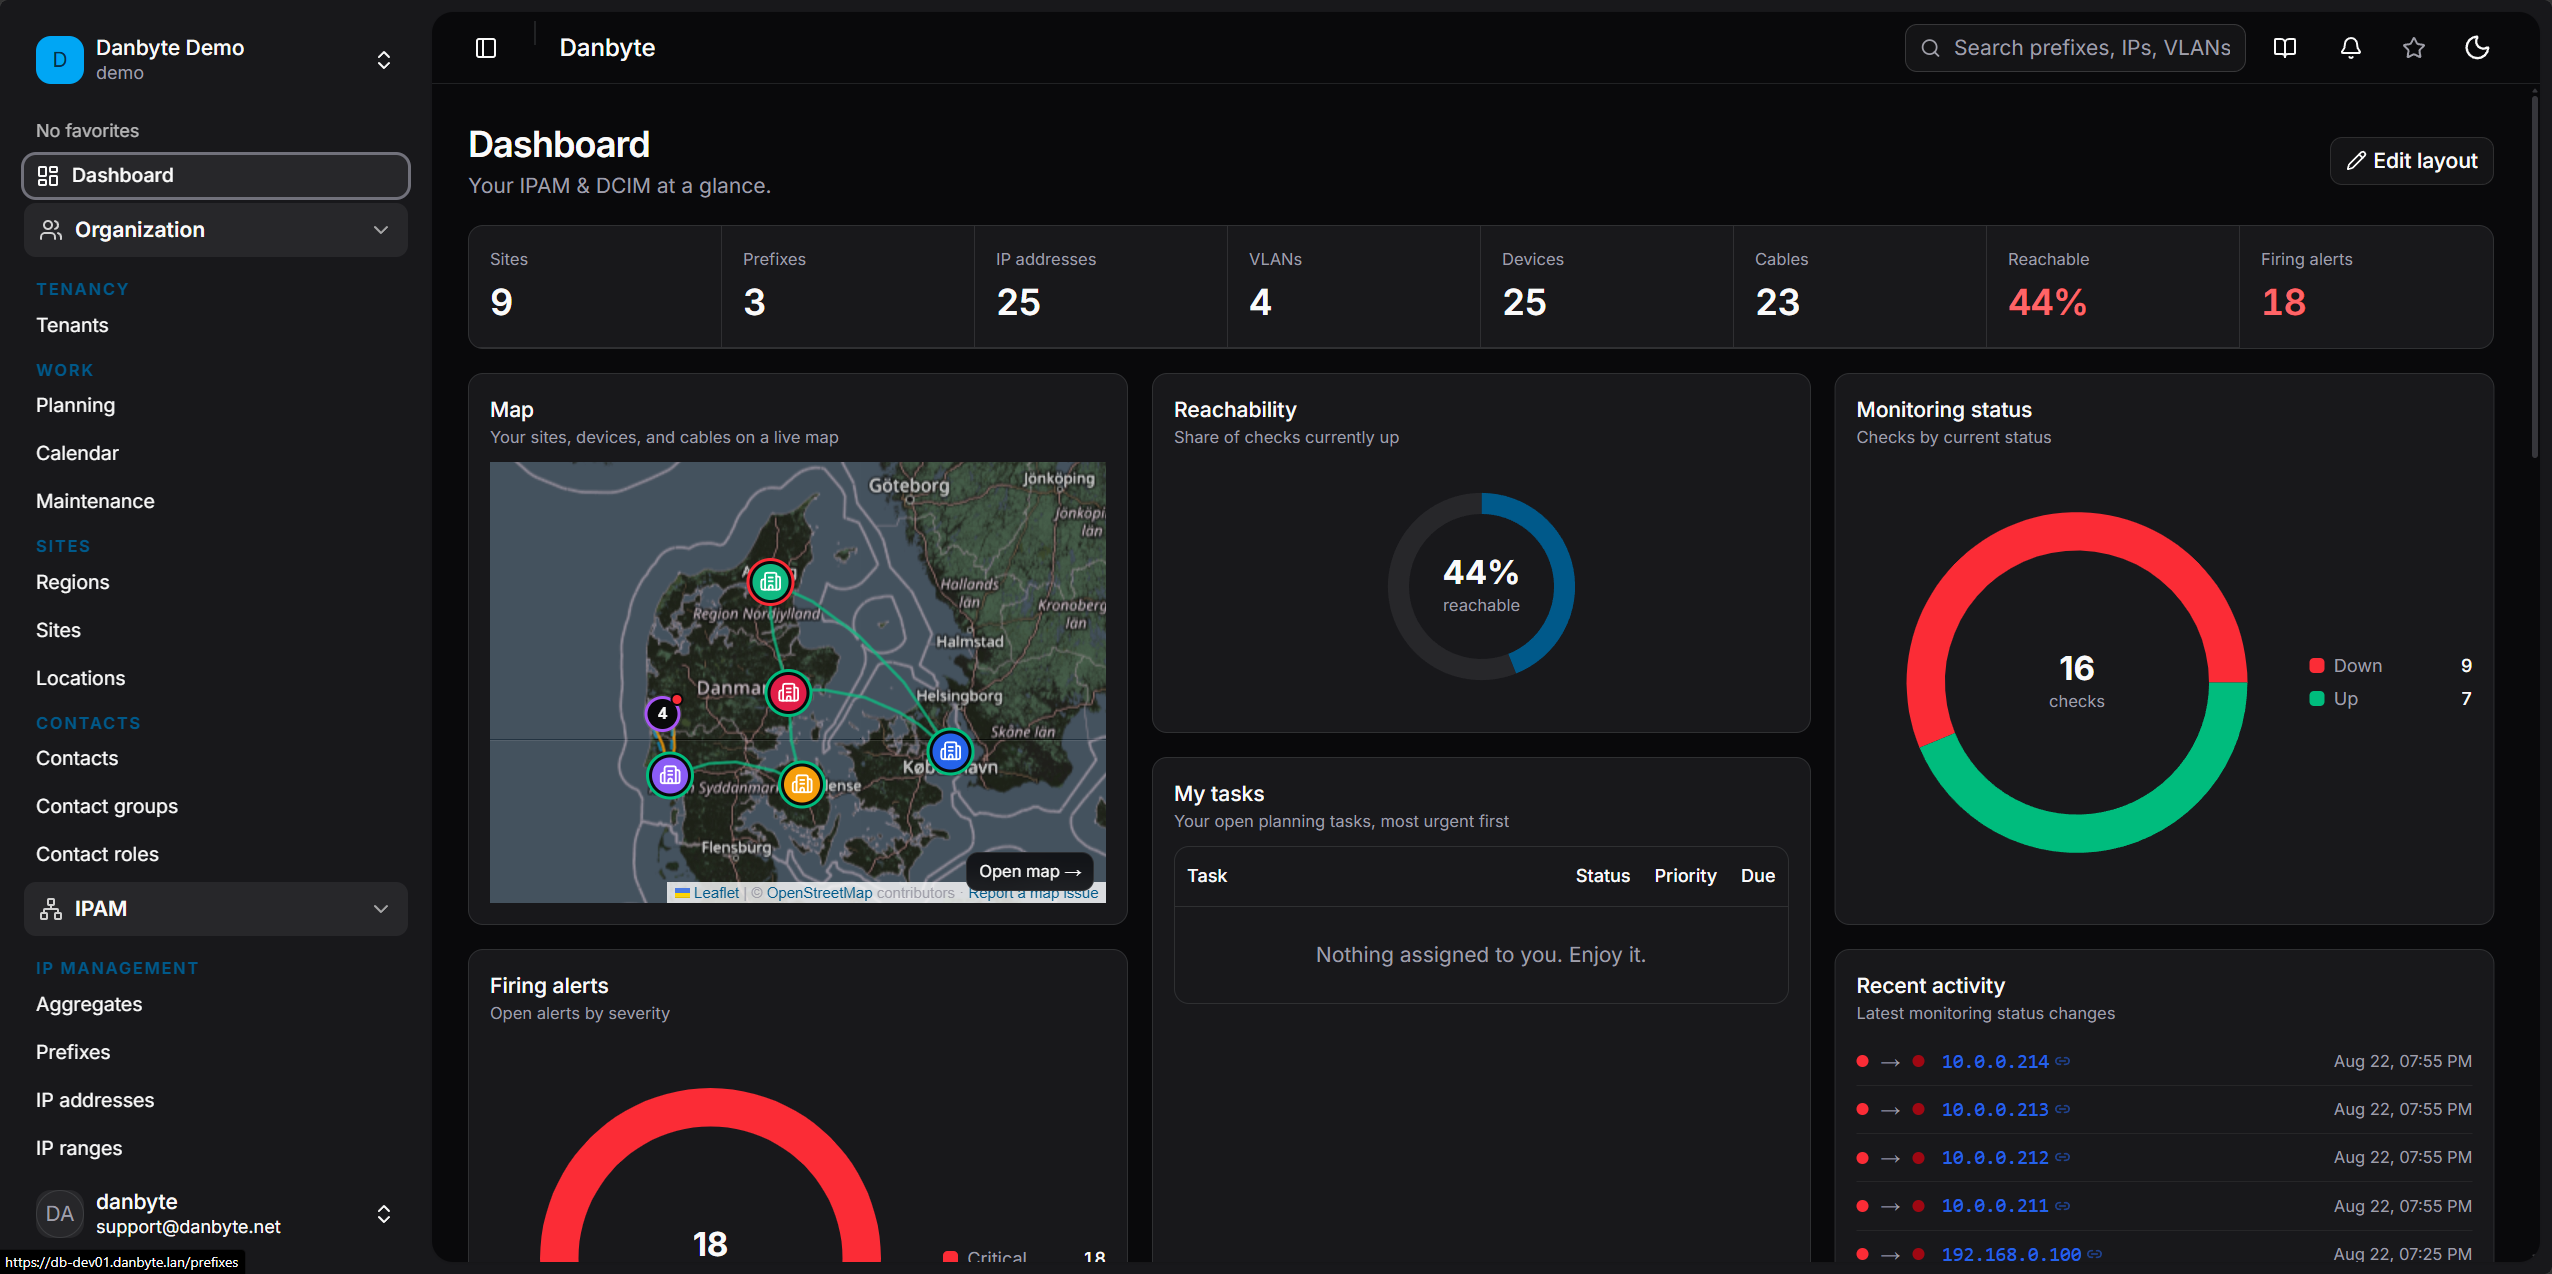Image resolution: width=2552 pixels, height=1274 pixels.
Task: Click the green Up legend swatch
Action: pos(2316,699)
